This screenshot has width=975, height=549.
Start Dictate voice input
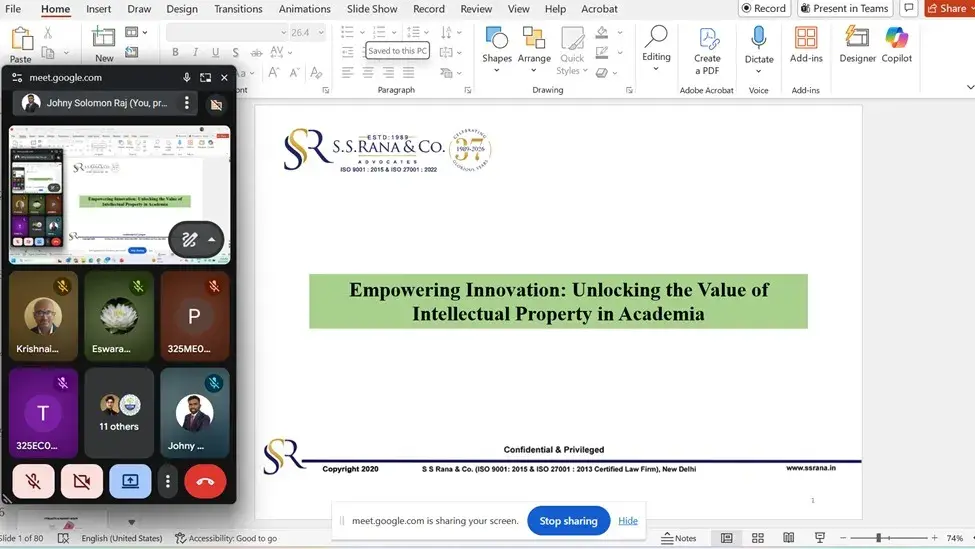pos(759,44)
